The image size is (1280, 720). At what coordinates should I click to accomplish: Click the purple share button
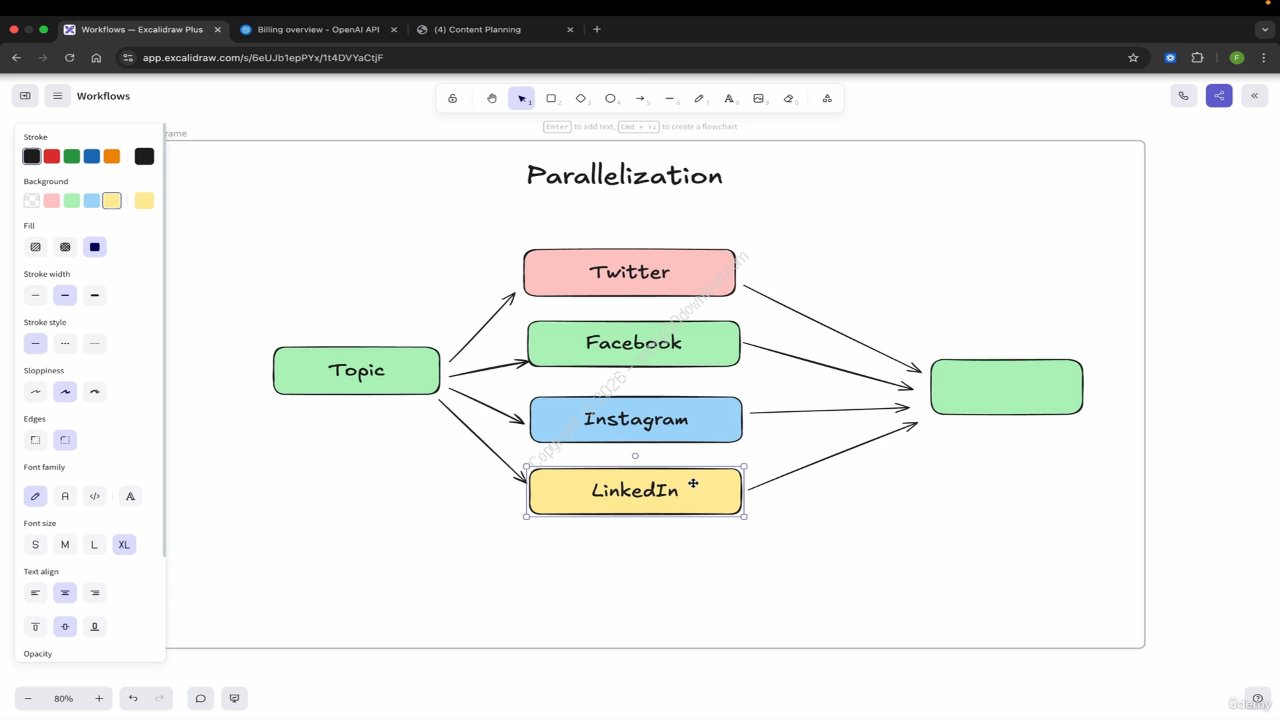pos(1219,96)
